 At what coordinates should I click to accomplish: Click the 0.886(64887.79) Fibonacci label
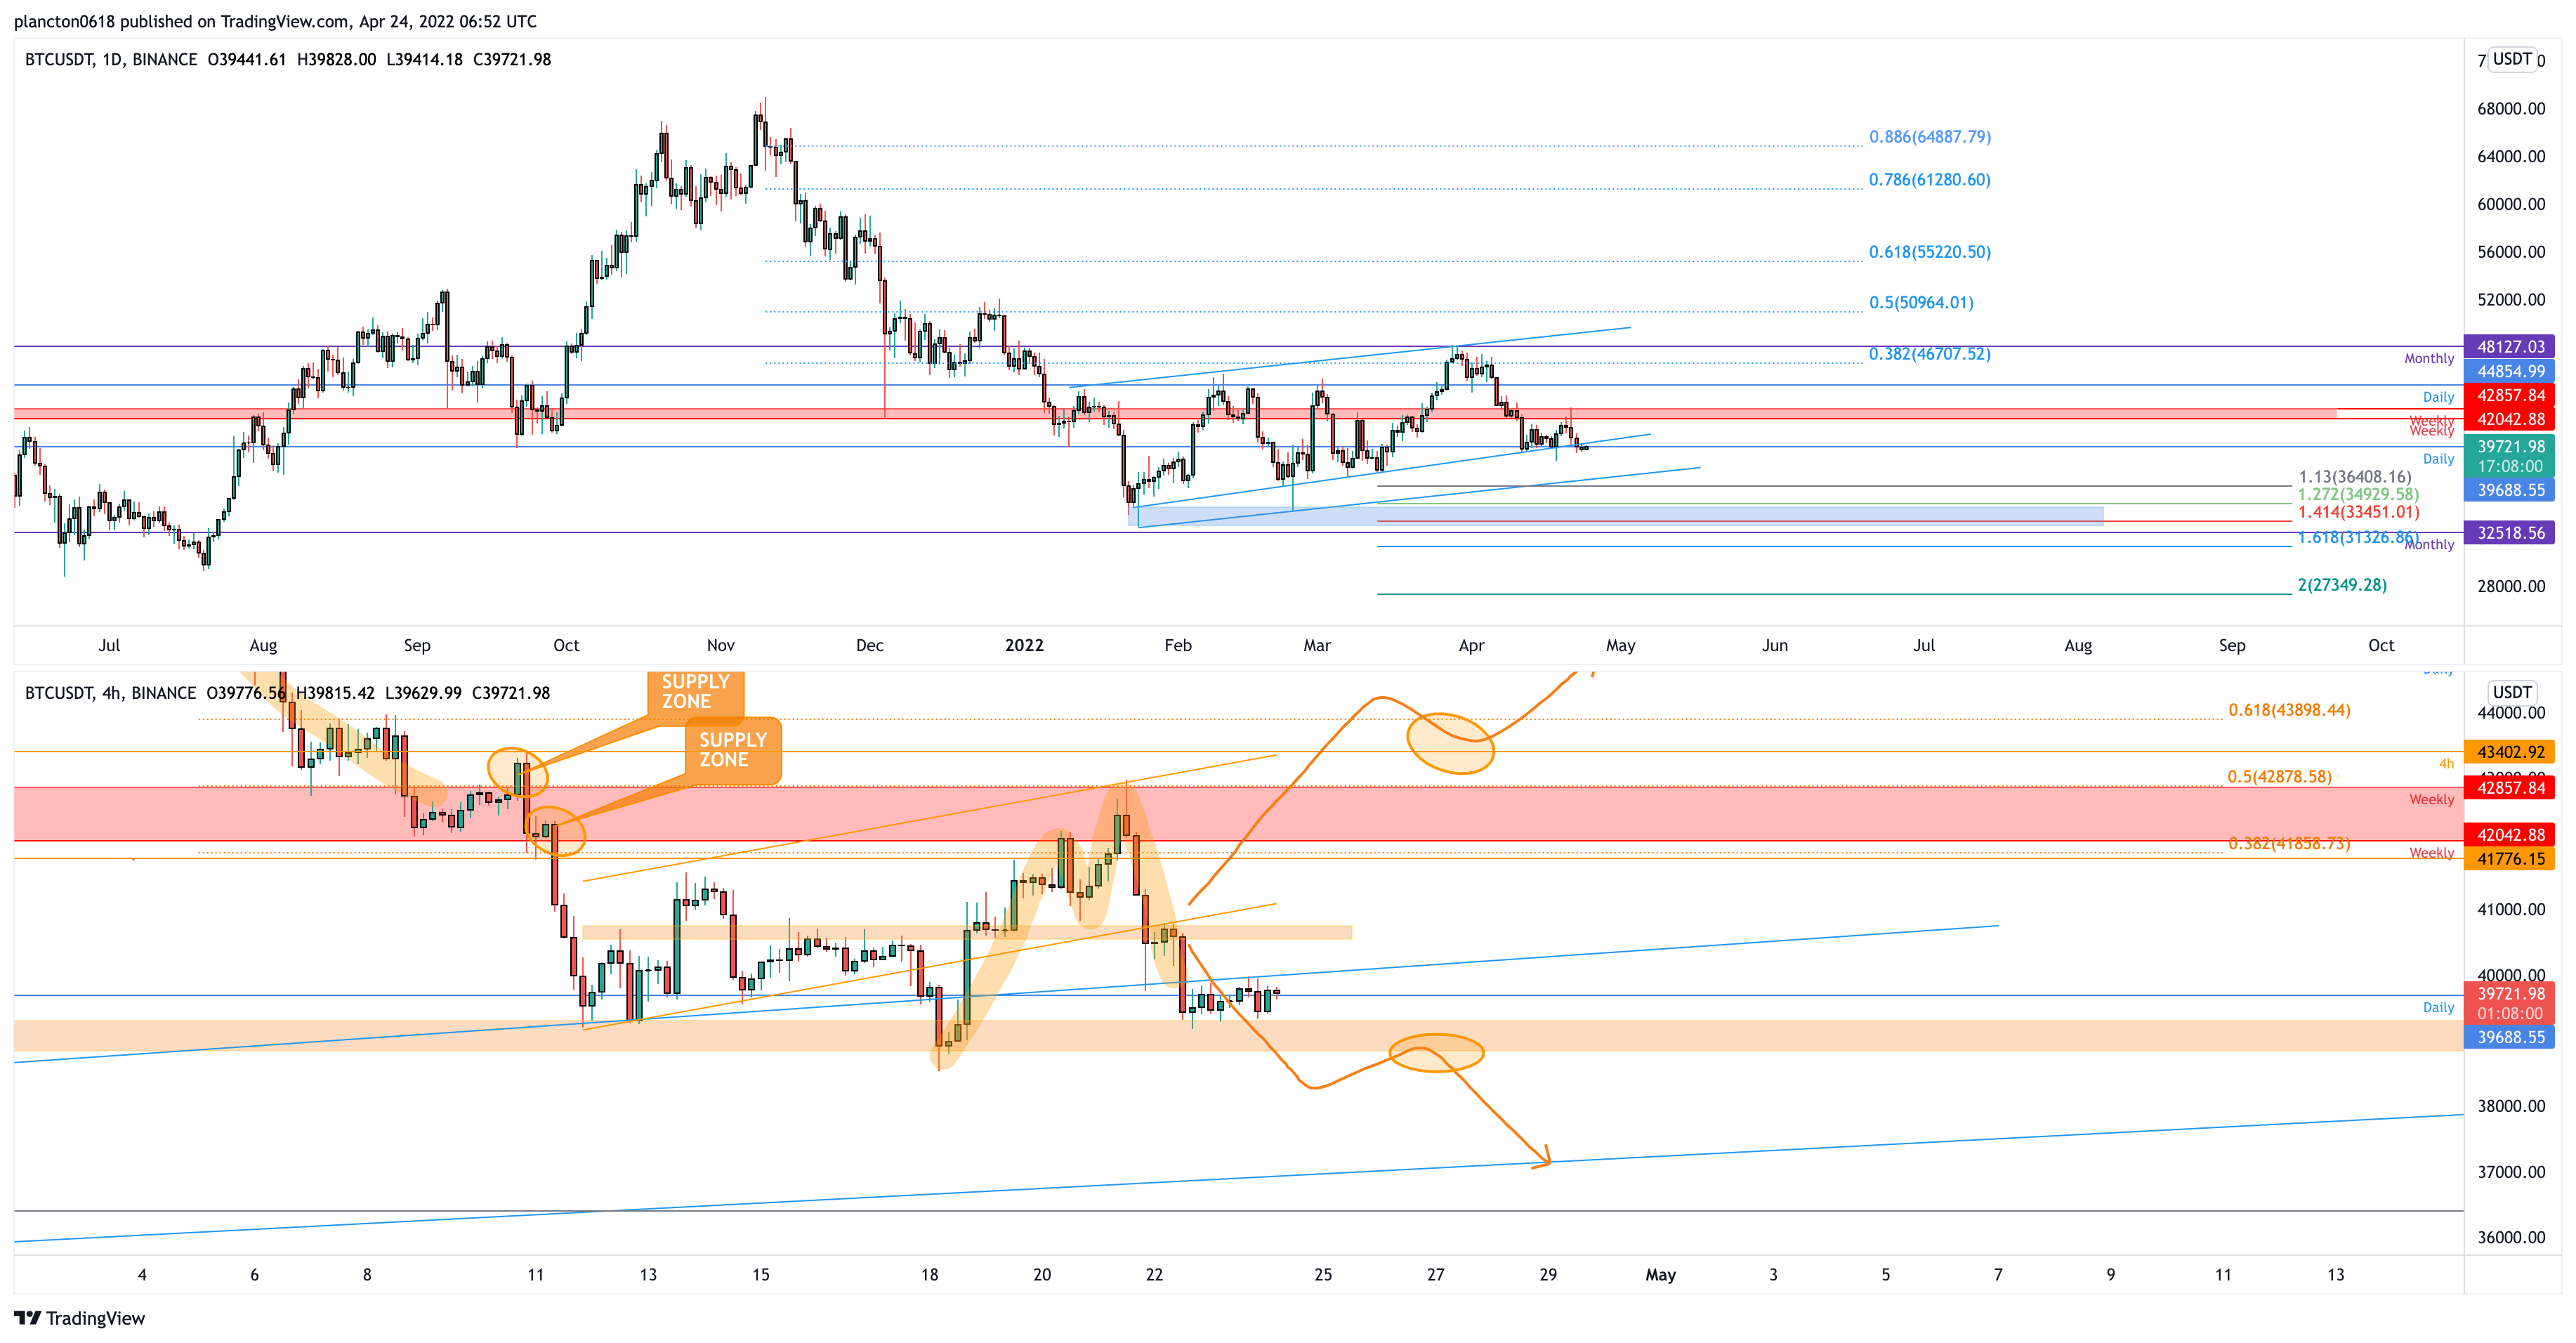pyautogui.click(x=1930, y=137)
